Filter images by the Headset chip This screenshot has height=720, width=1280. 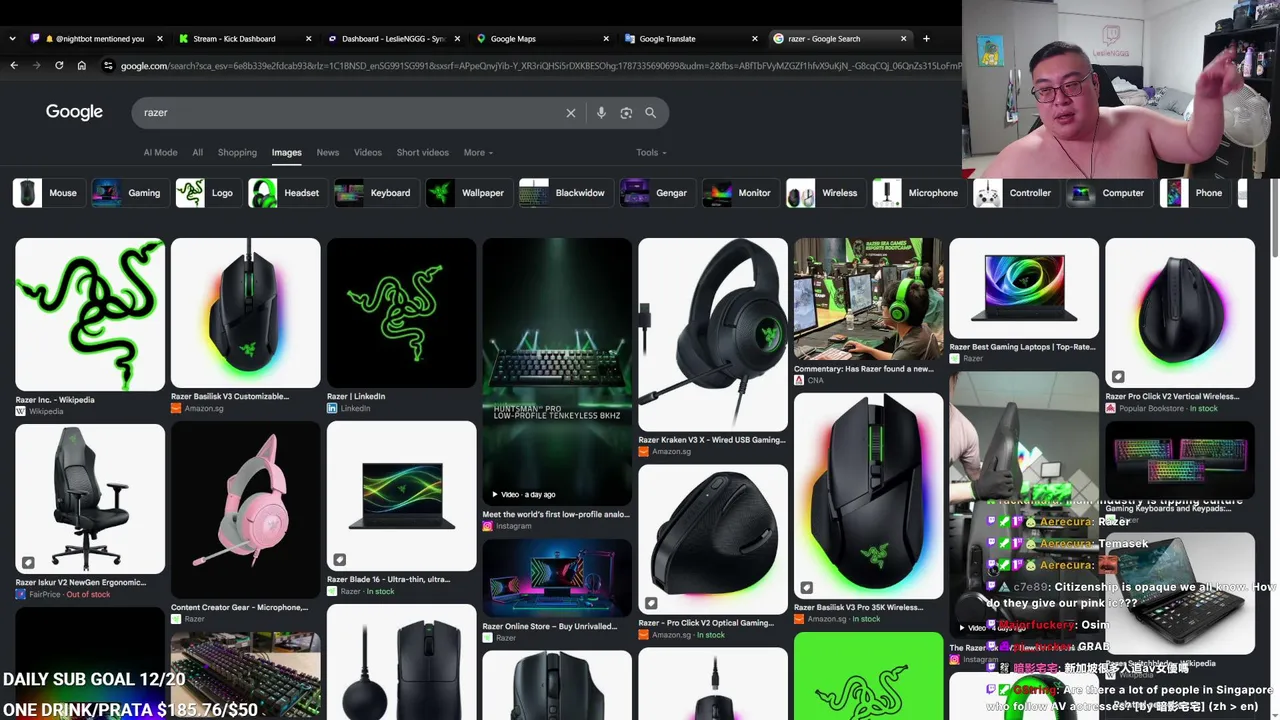point(286,193)
